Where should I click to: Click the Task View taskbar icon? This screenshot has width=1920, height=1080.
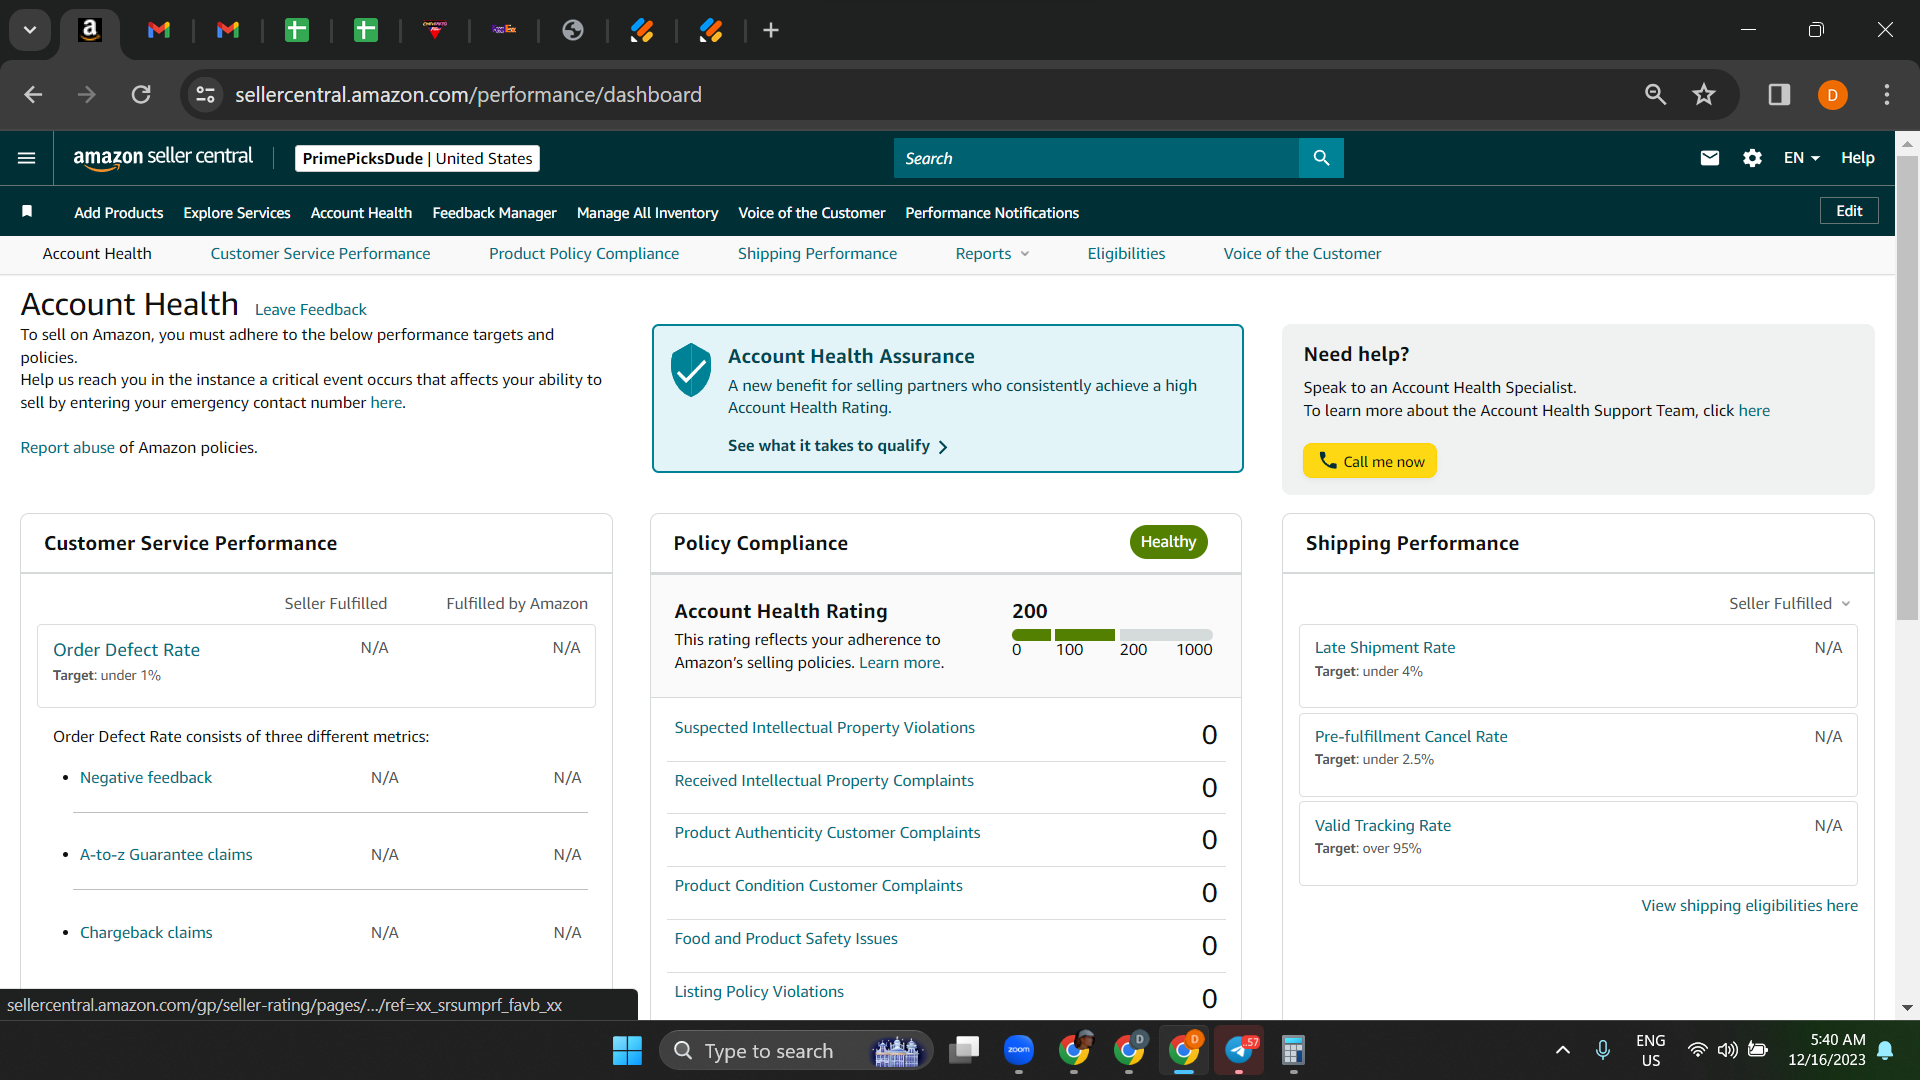click(x=964, y=1050)
